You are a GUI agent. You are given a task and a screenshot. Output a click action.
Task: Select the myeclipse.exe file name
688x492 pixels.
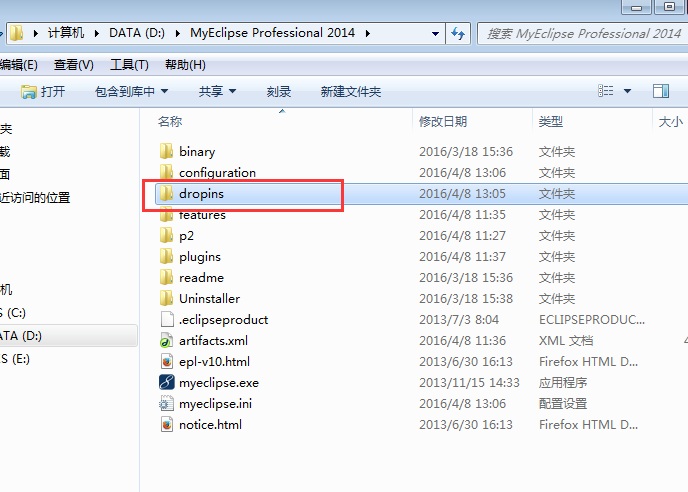tap(219, 383)
